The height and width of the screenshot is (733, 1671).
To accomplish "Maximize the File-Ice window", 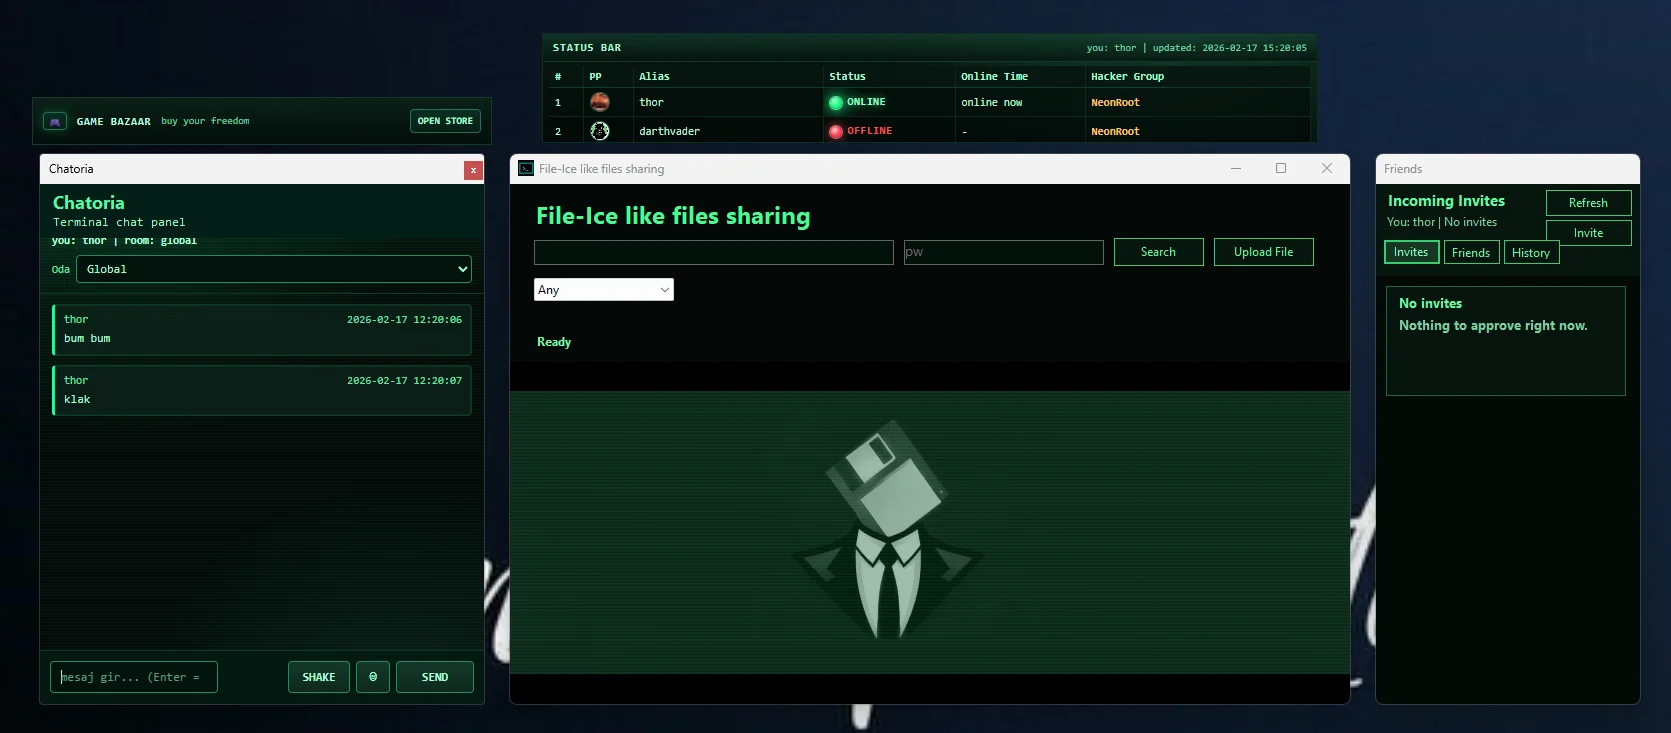I will pyautogui.click(x=1281, y=168).
